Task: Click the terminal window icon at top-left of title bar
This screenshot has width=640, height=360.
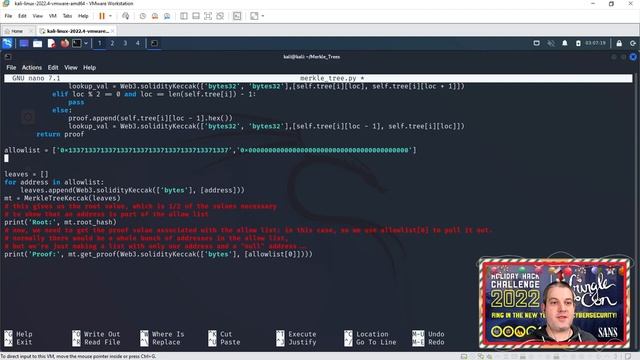Action: click(x=8, y=57)
